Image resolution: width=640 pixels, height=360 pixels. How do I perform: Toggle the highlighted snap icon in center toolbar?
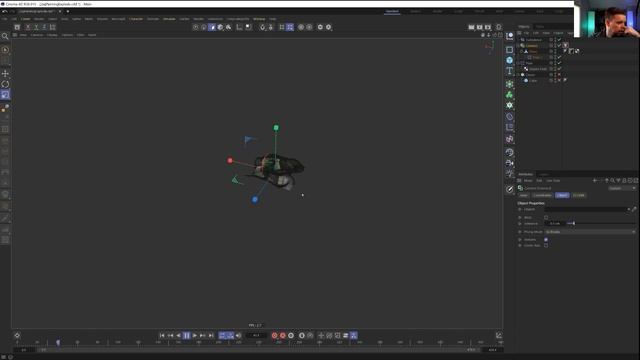point(290,27)
